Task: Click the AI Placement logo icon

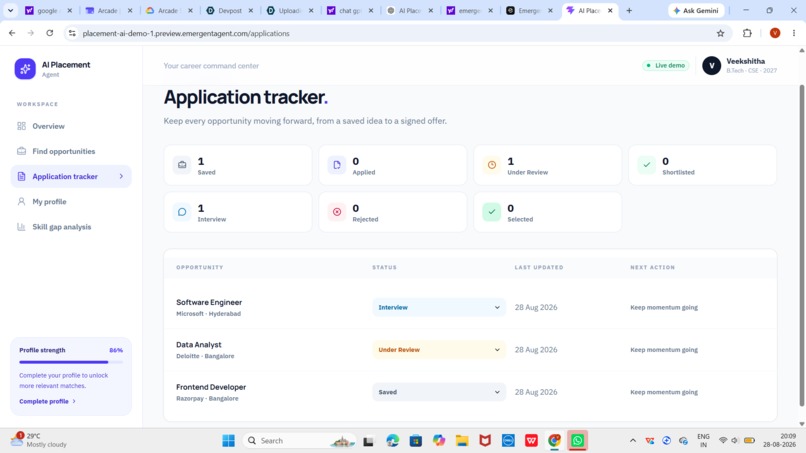Action: pyautogui.click(x=25, y=68)
